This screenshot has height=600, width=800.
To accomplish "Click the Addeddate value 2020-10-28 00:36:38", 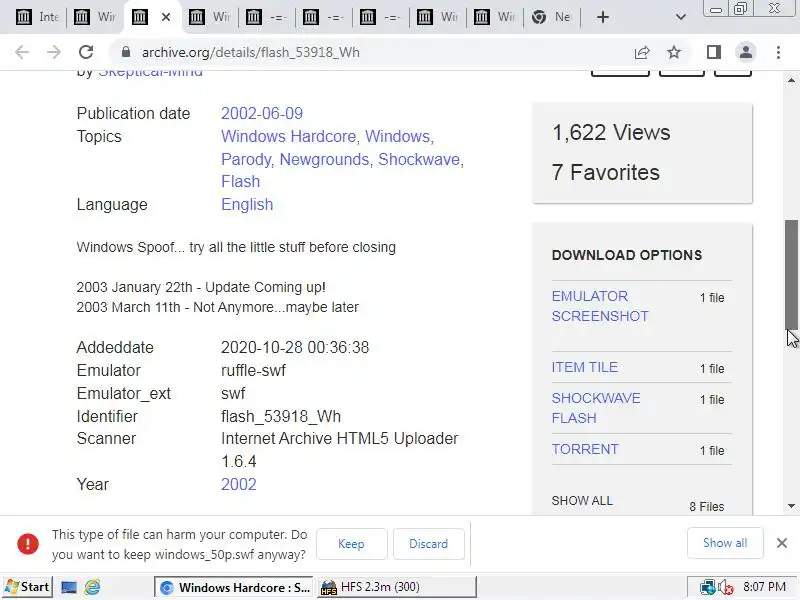I will (x=295, y=347).
